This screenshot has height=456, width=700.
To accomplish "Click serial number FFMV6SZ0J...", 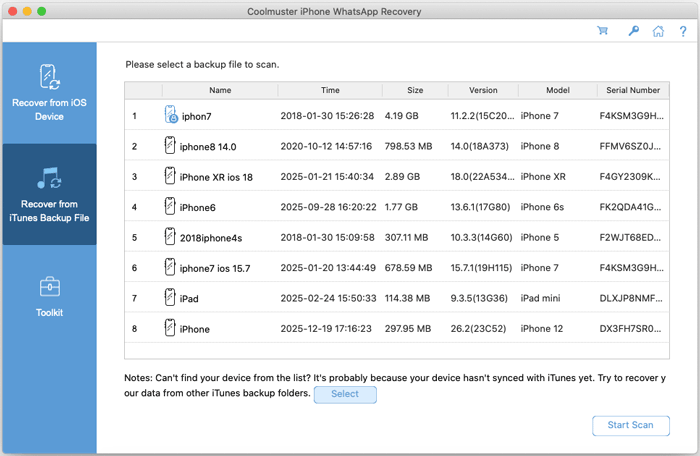I will 630,146.
